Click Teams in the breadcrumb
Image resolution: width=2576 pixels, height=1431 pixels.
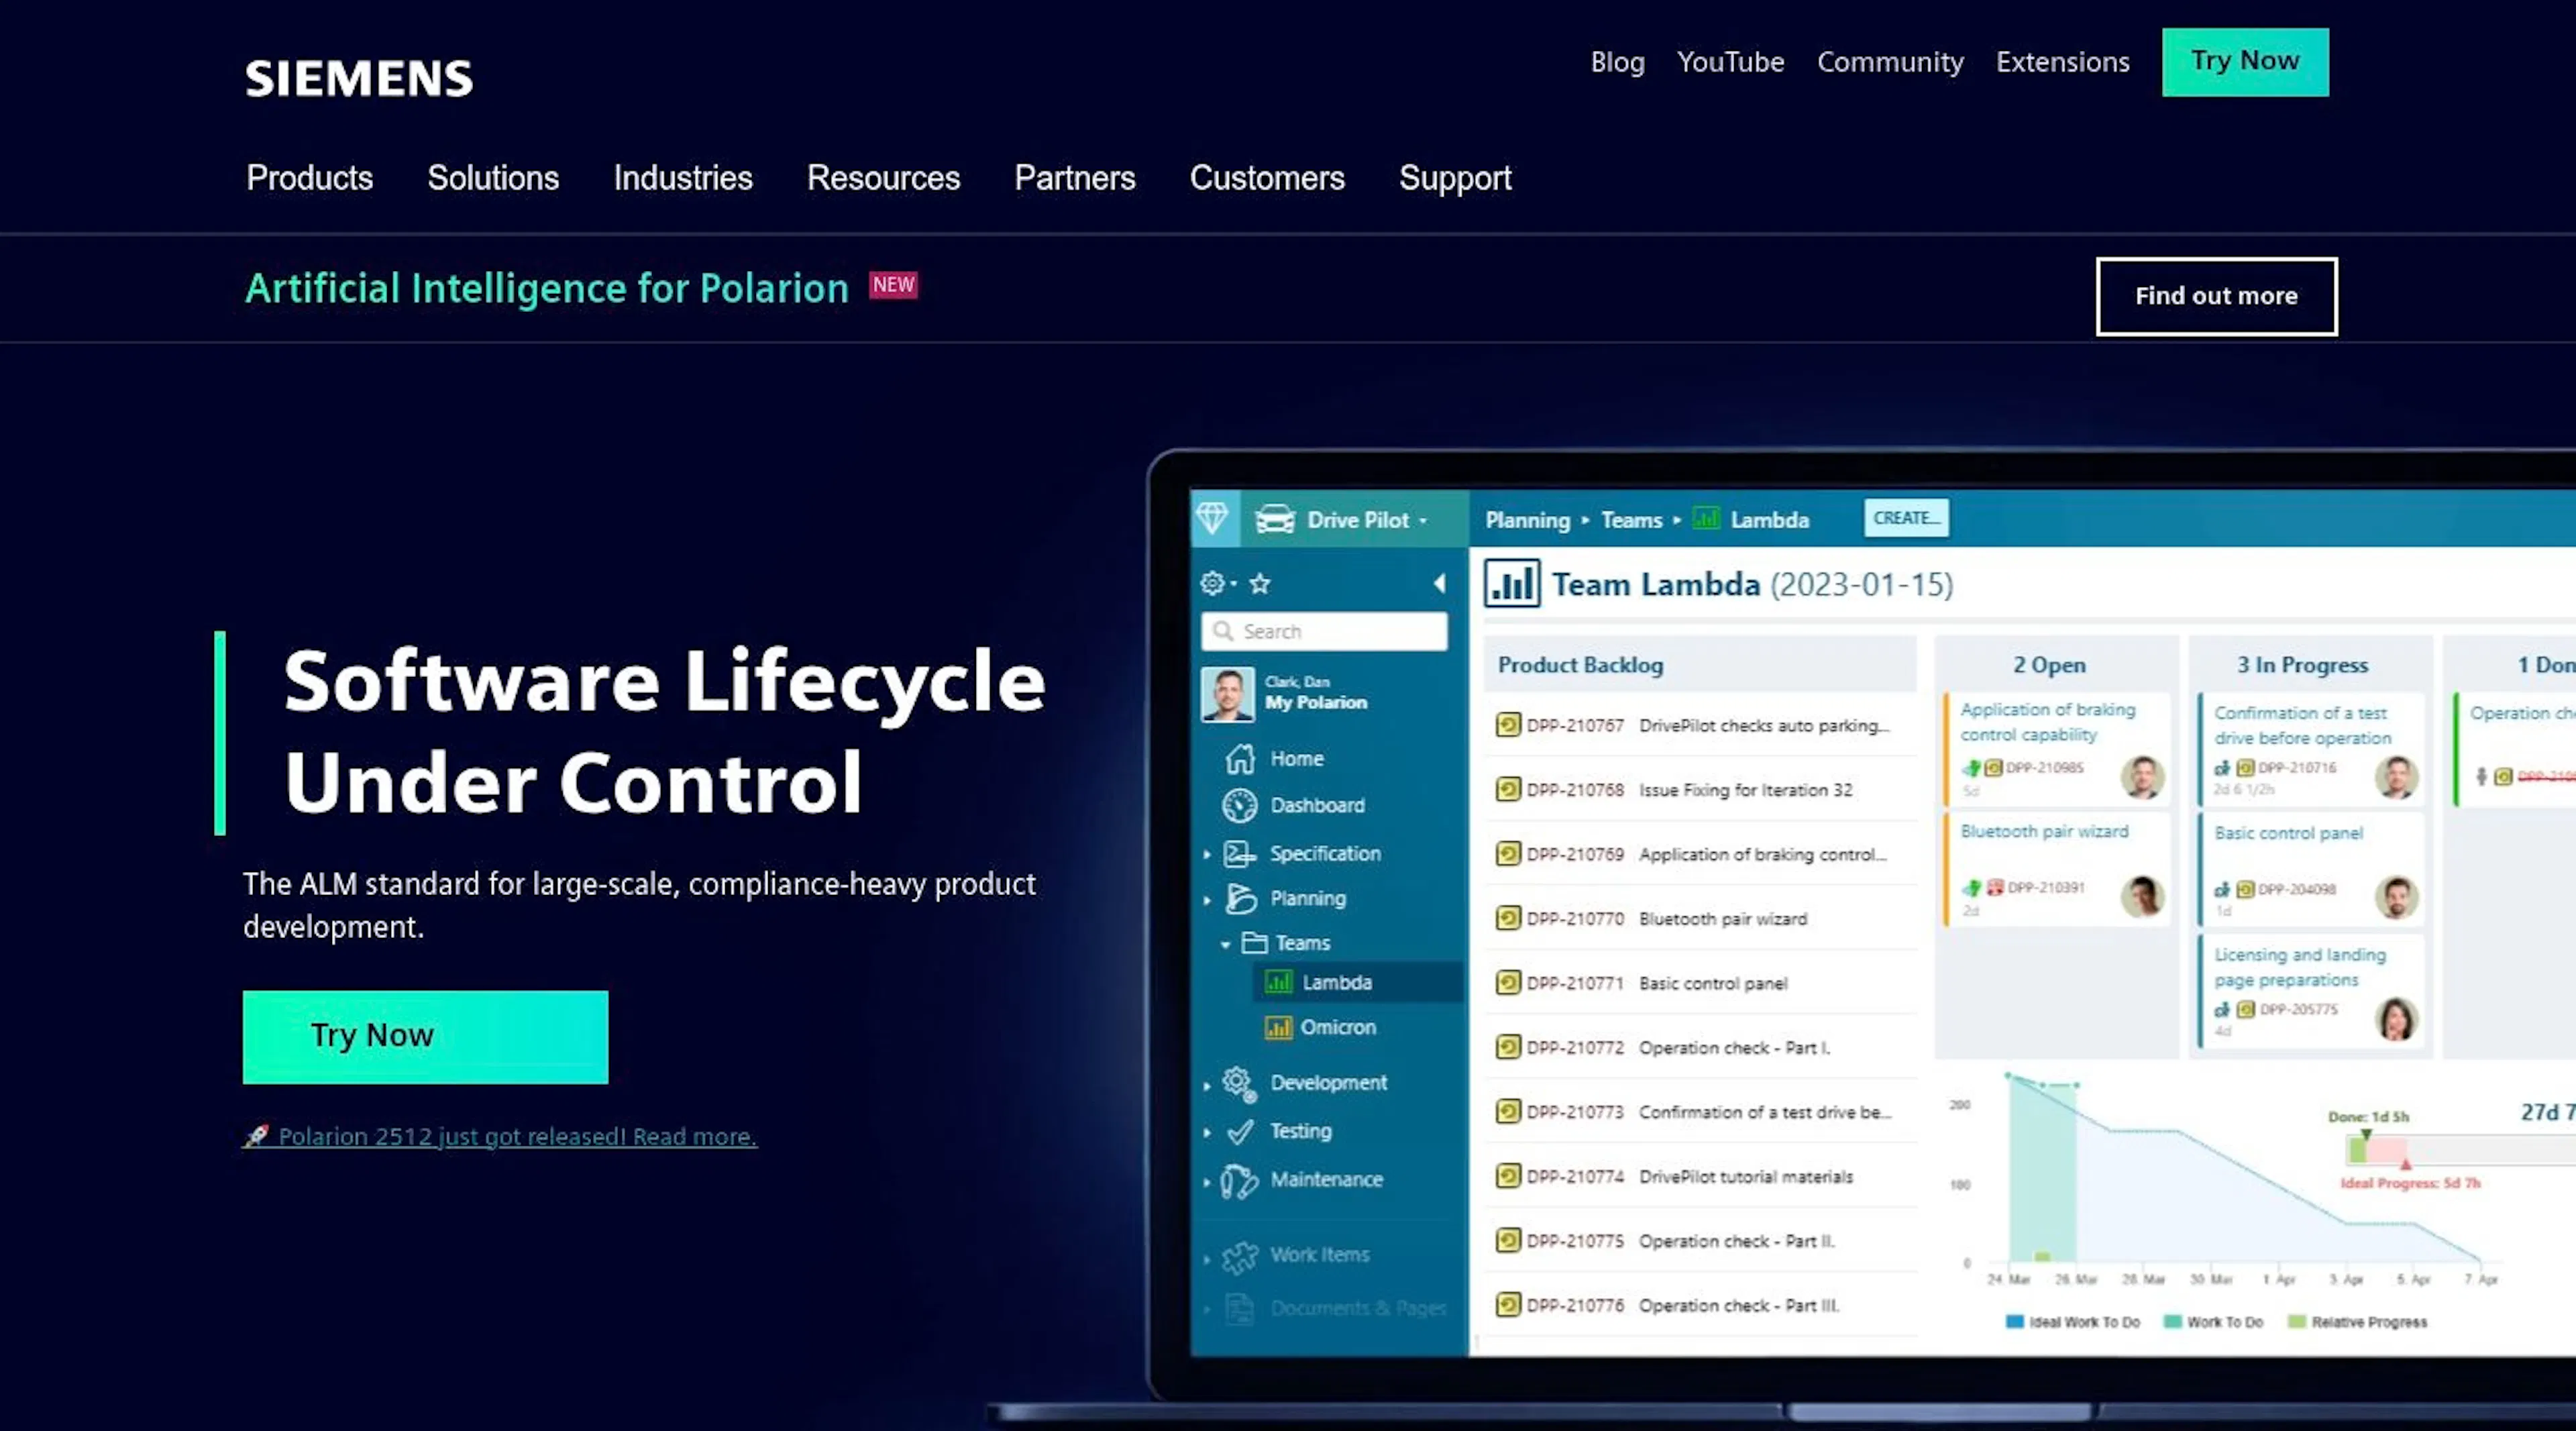click(x=1631, y=520)
